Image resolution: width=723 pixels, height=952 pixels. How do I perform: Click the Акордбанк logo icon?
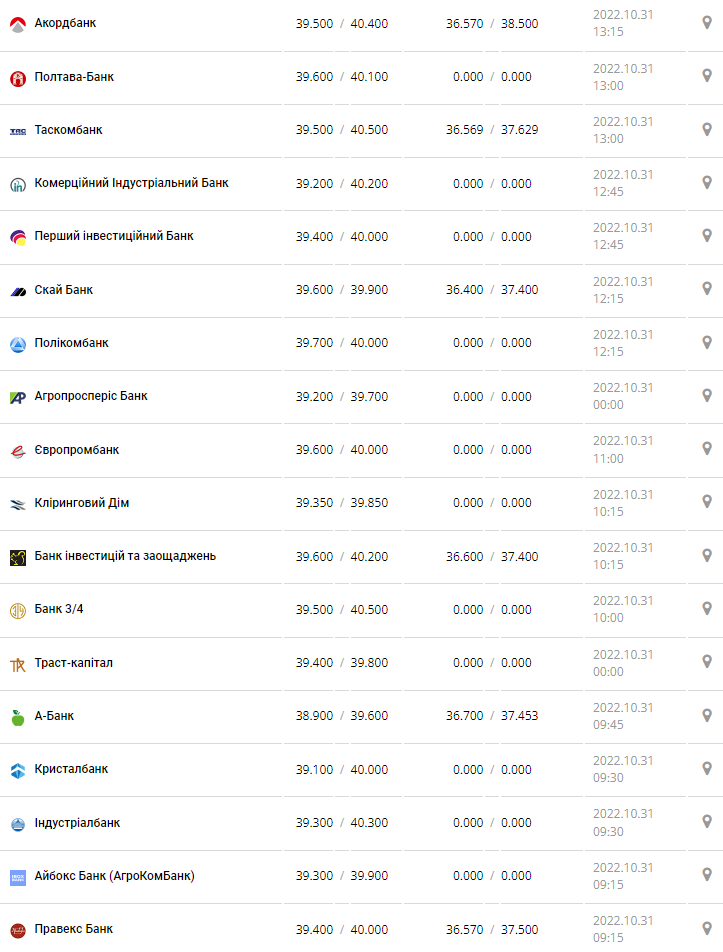(x=17, y=24)
